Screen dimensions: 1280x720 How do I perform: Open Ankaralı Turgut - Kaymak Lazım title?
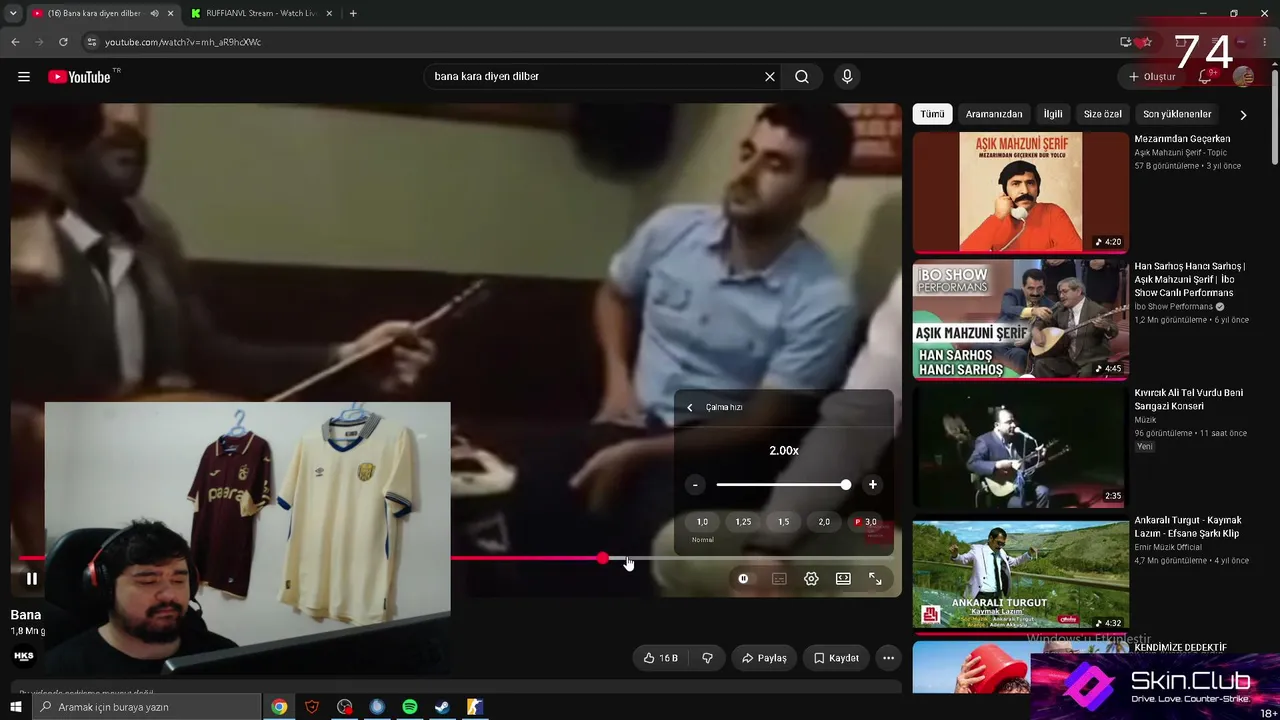1188,527
